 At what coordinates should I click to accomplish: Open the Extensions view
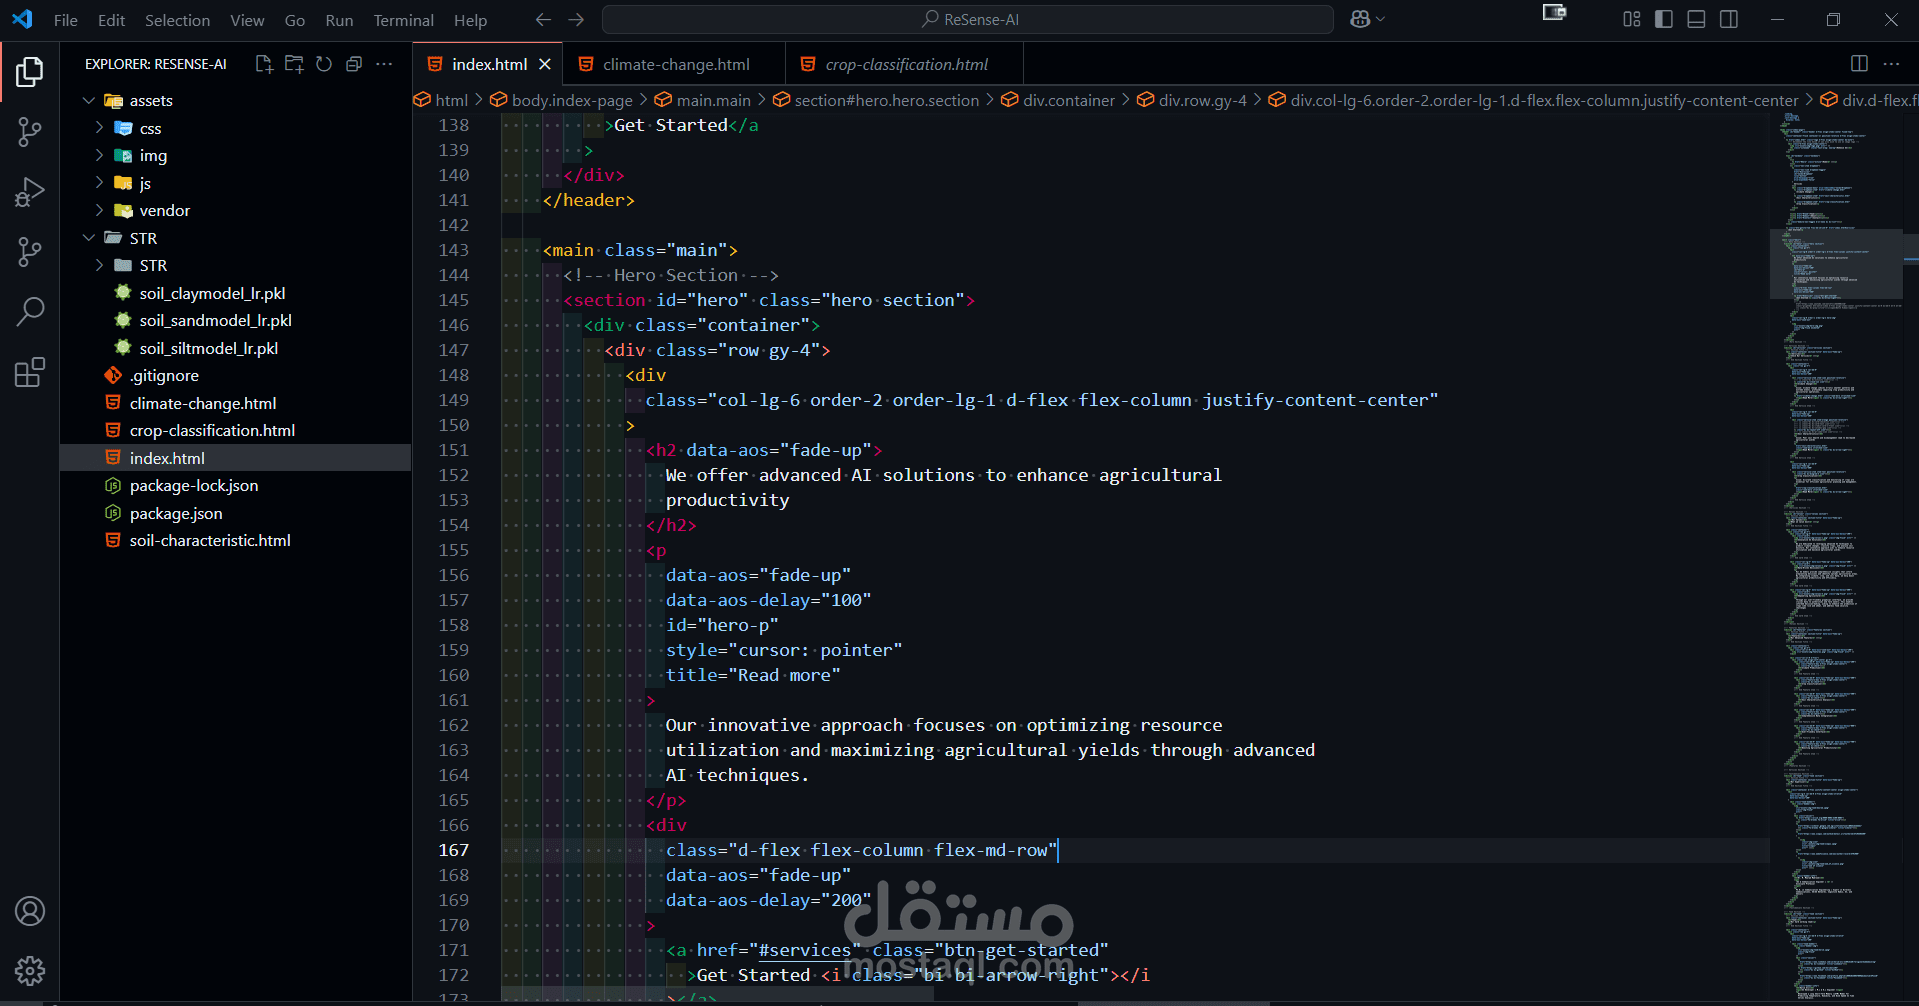click(30, 372)
